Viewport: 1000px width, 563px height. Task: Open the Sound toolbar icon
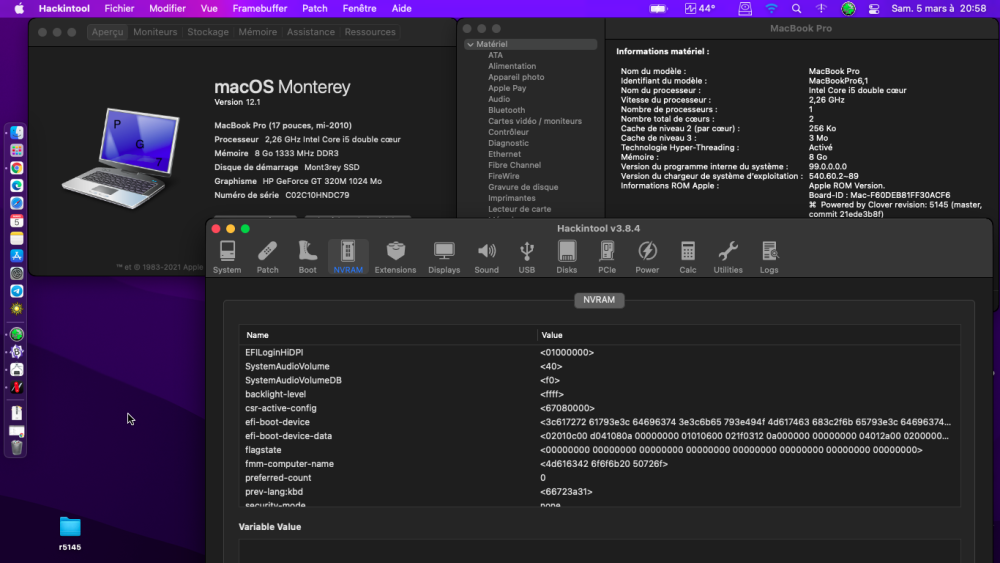tap(486, 257)
